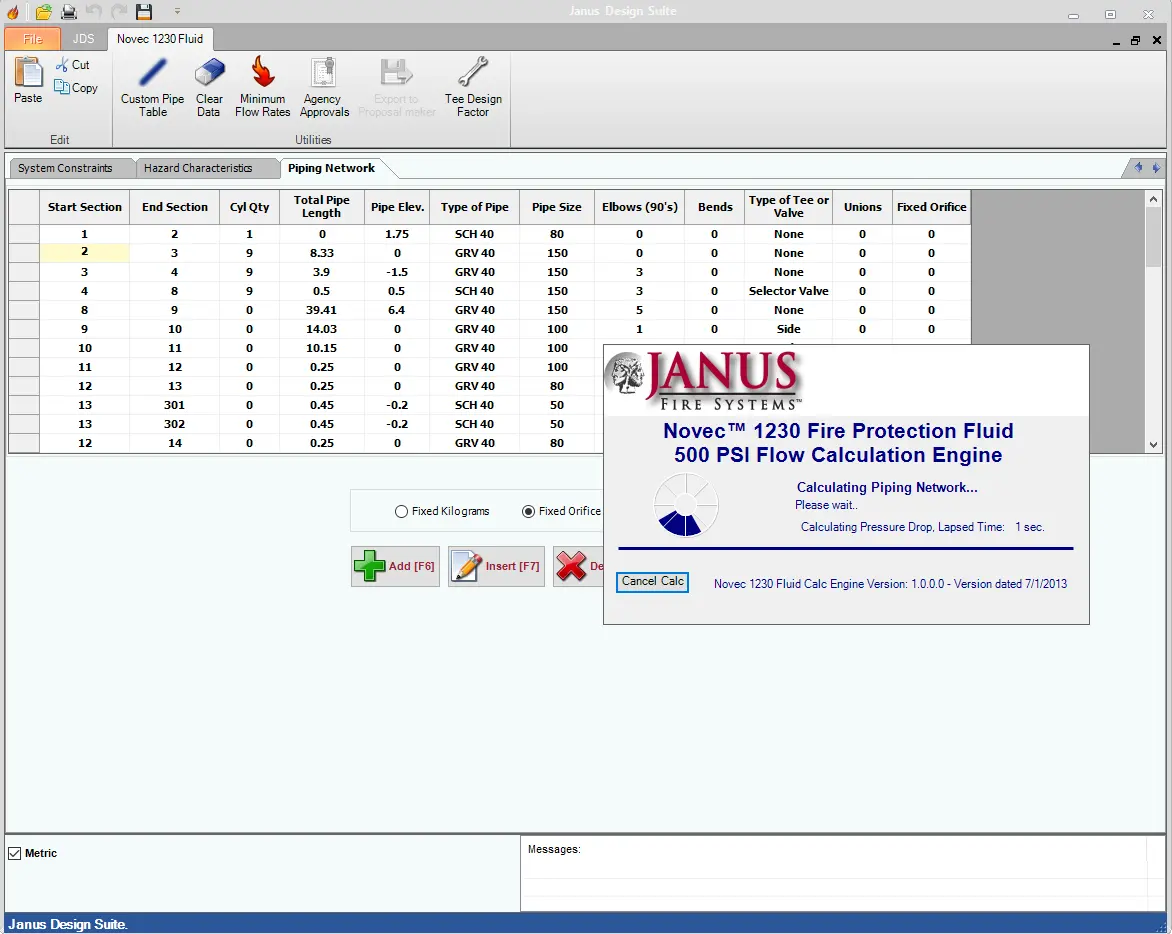Click the "1.75" pipe elevation cell

pyautogui.click(x=397, y=234)
